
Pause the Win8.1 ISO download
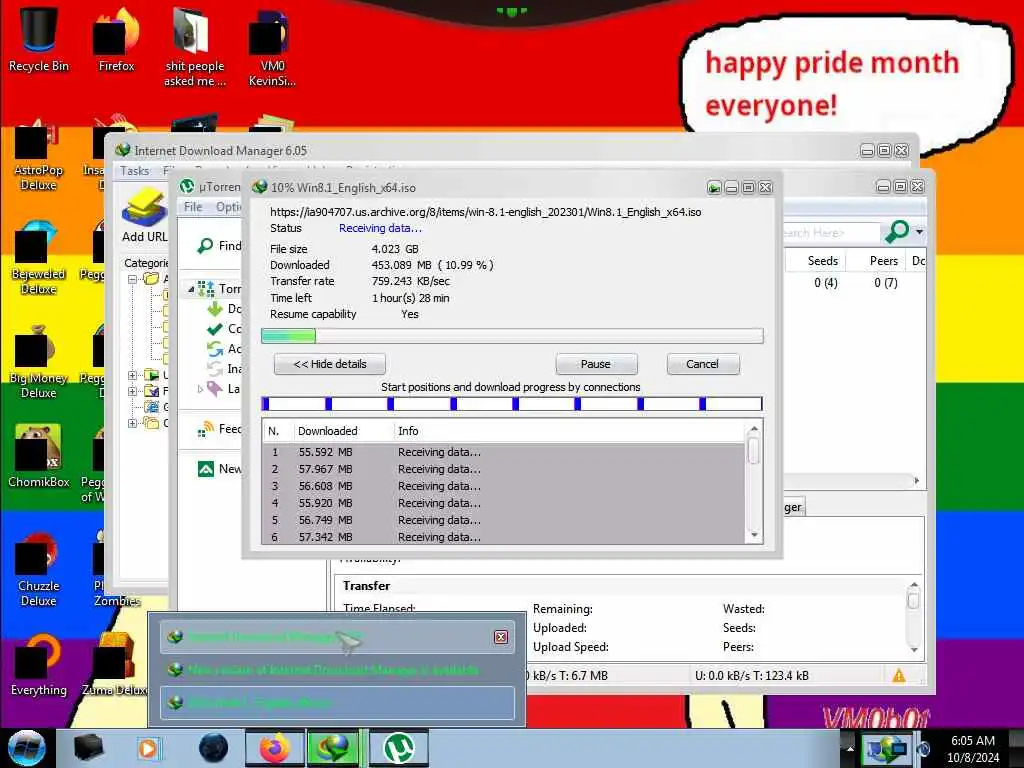[x=596, y=364]
